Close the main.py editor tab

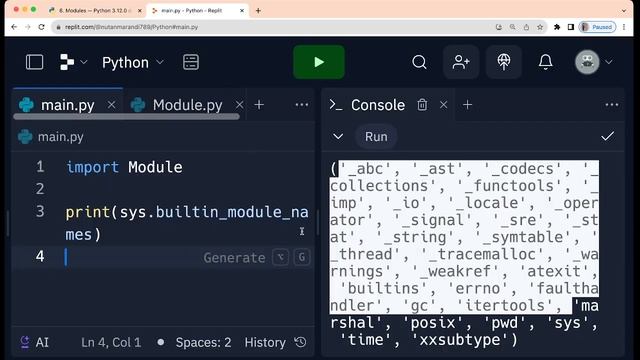click(111, 105)
